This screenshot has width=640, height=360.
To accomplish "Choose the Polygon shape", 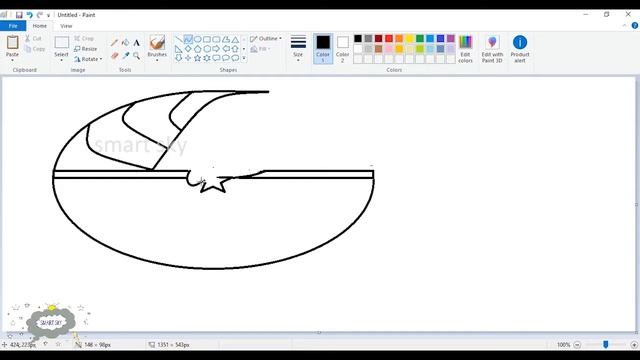I will 226,40.
